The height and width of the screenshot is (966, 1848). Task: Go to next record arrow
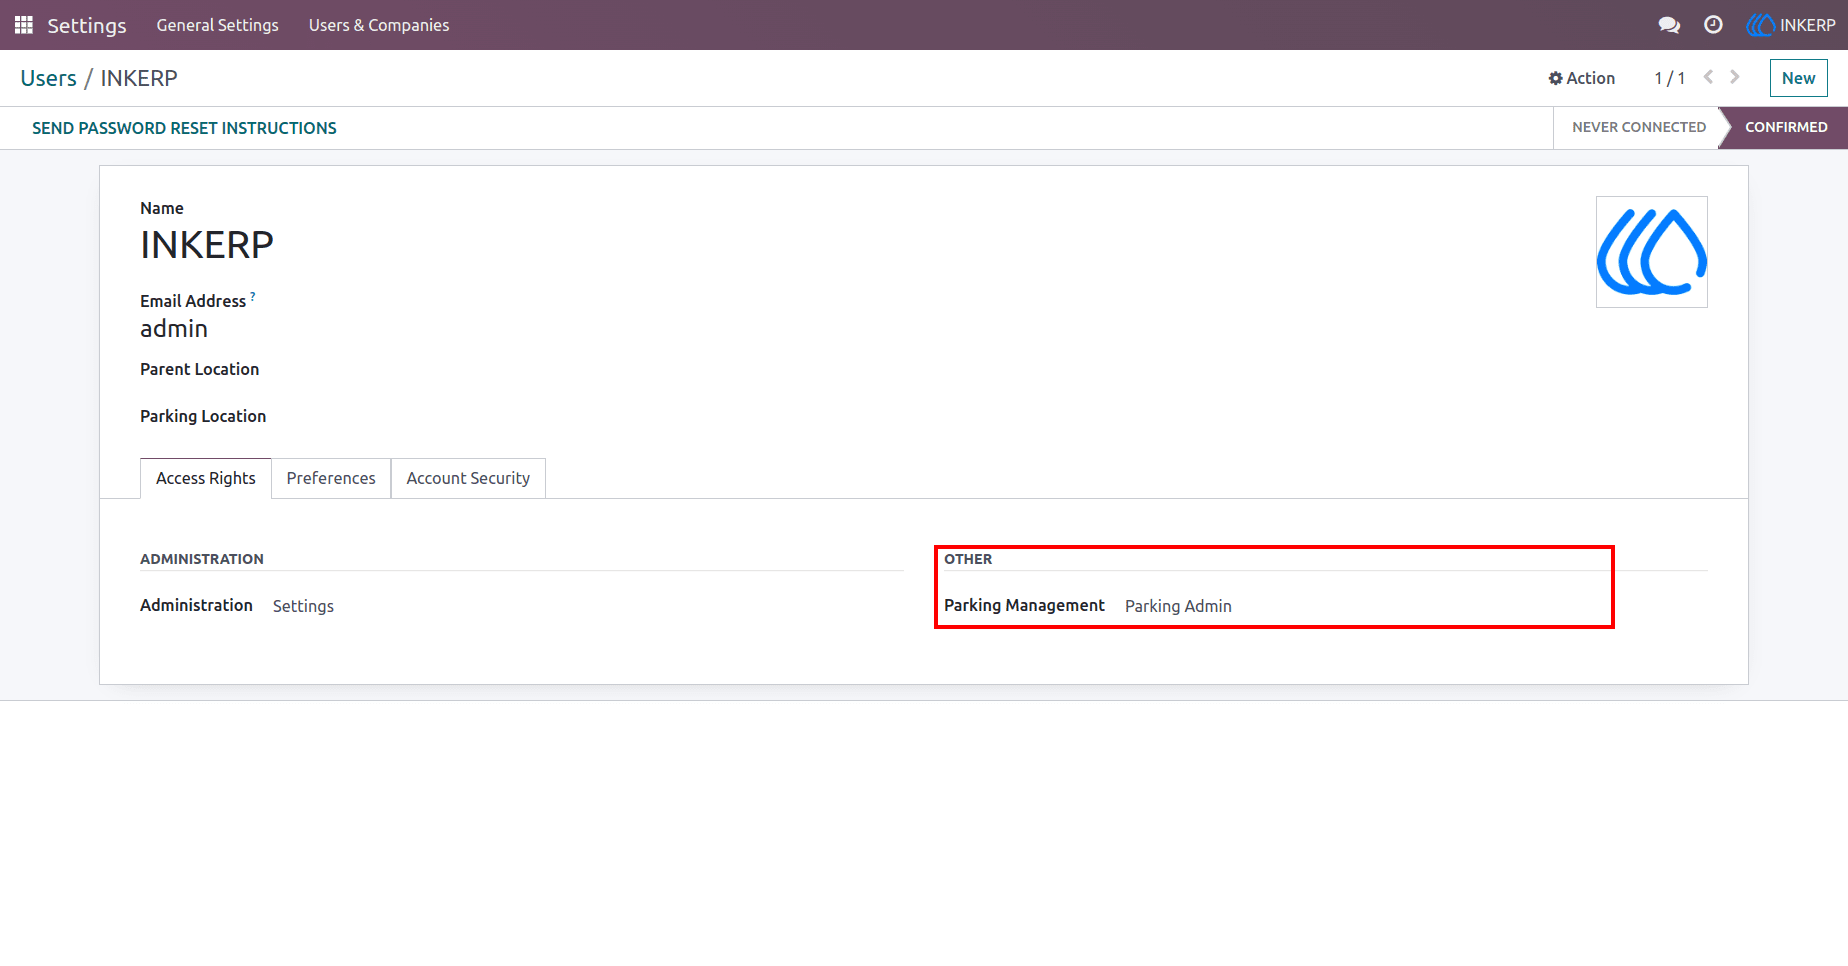pyautogui.click(x=1735, y=77)
